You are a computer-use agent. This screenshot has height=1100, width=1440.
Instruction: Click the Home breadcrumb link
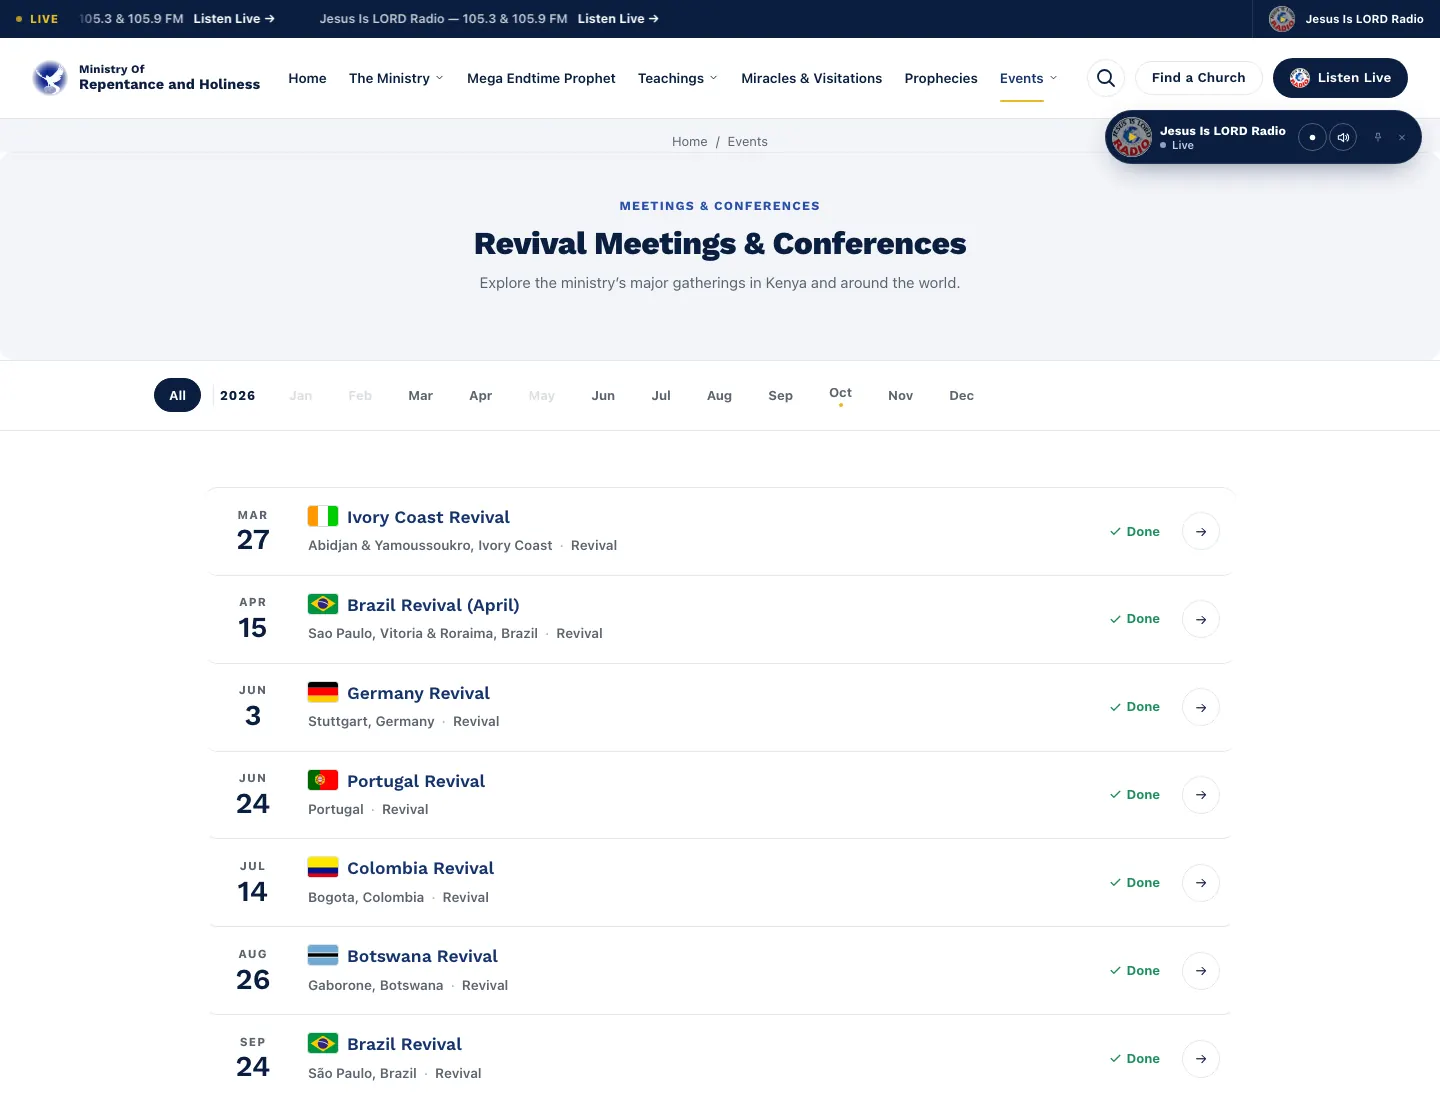coord(690,141)
